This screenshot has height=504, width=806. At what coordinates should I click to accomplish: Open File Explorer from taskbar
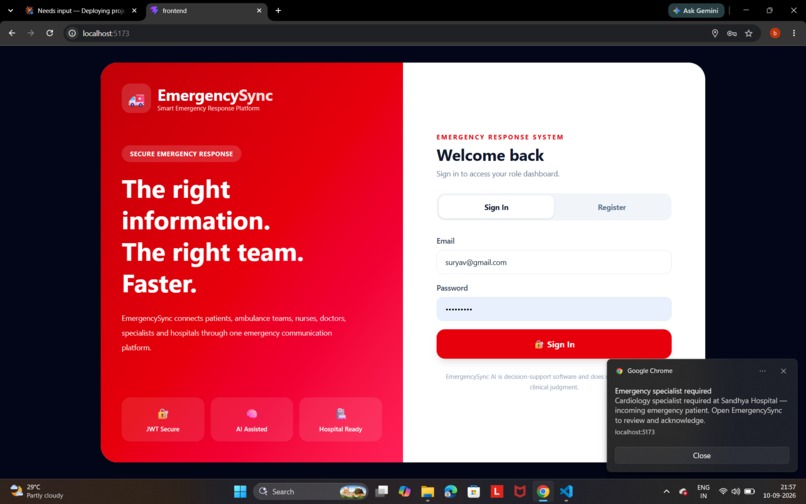pos(428,492)
